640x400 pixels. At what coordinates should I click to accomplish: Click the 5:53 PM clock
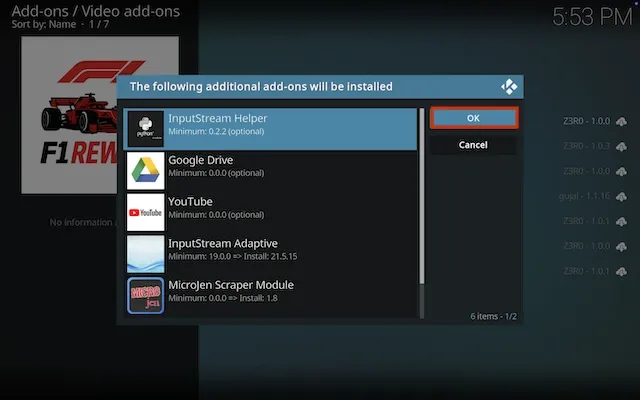pos(592,17)
